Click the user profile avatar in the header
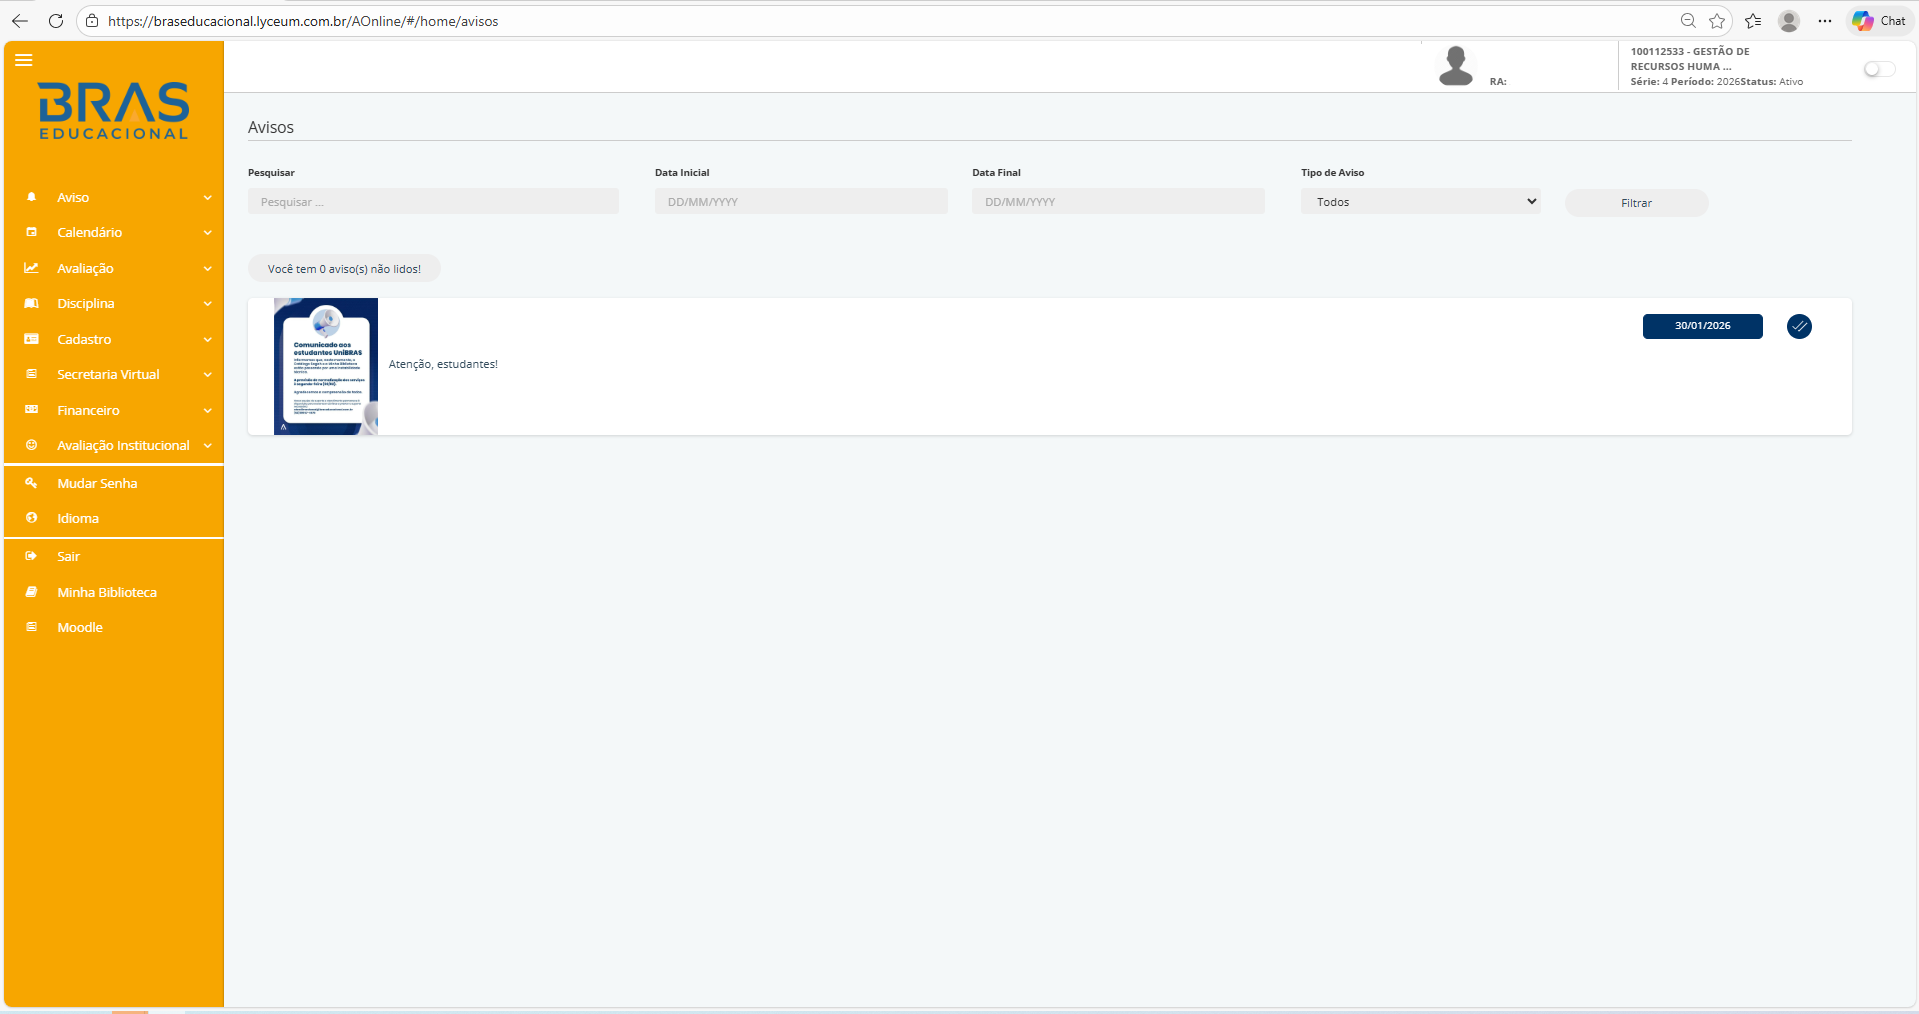1919x1014 pixels. tap(1455, 67)
